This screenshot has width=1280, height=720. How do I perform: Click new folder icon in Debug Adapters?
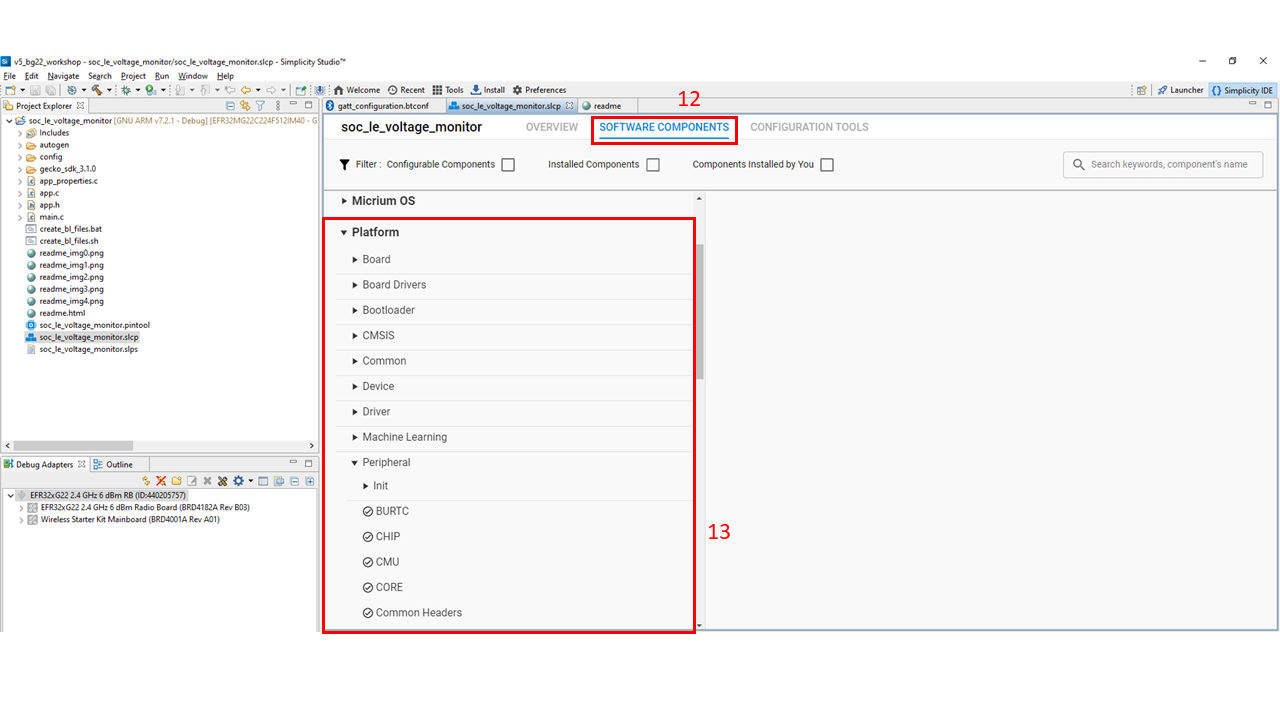[177, 481]
